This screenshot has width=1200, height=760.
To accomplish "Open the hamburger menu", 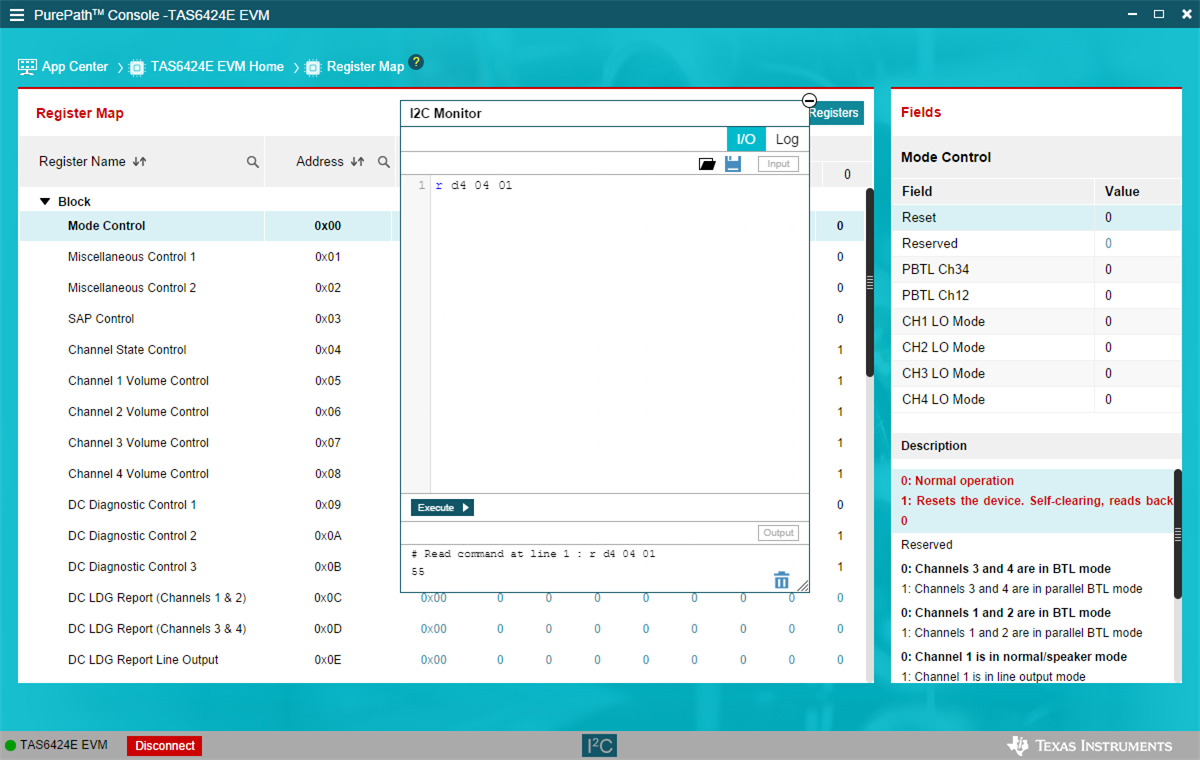I will 17,15.
